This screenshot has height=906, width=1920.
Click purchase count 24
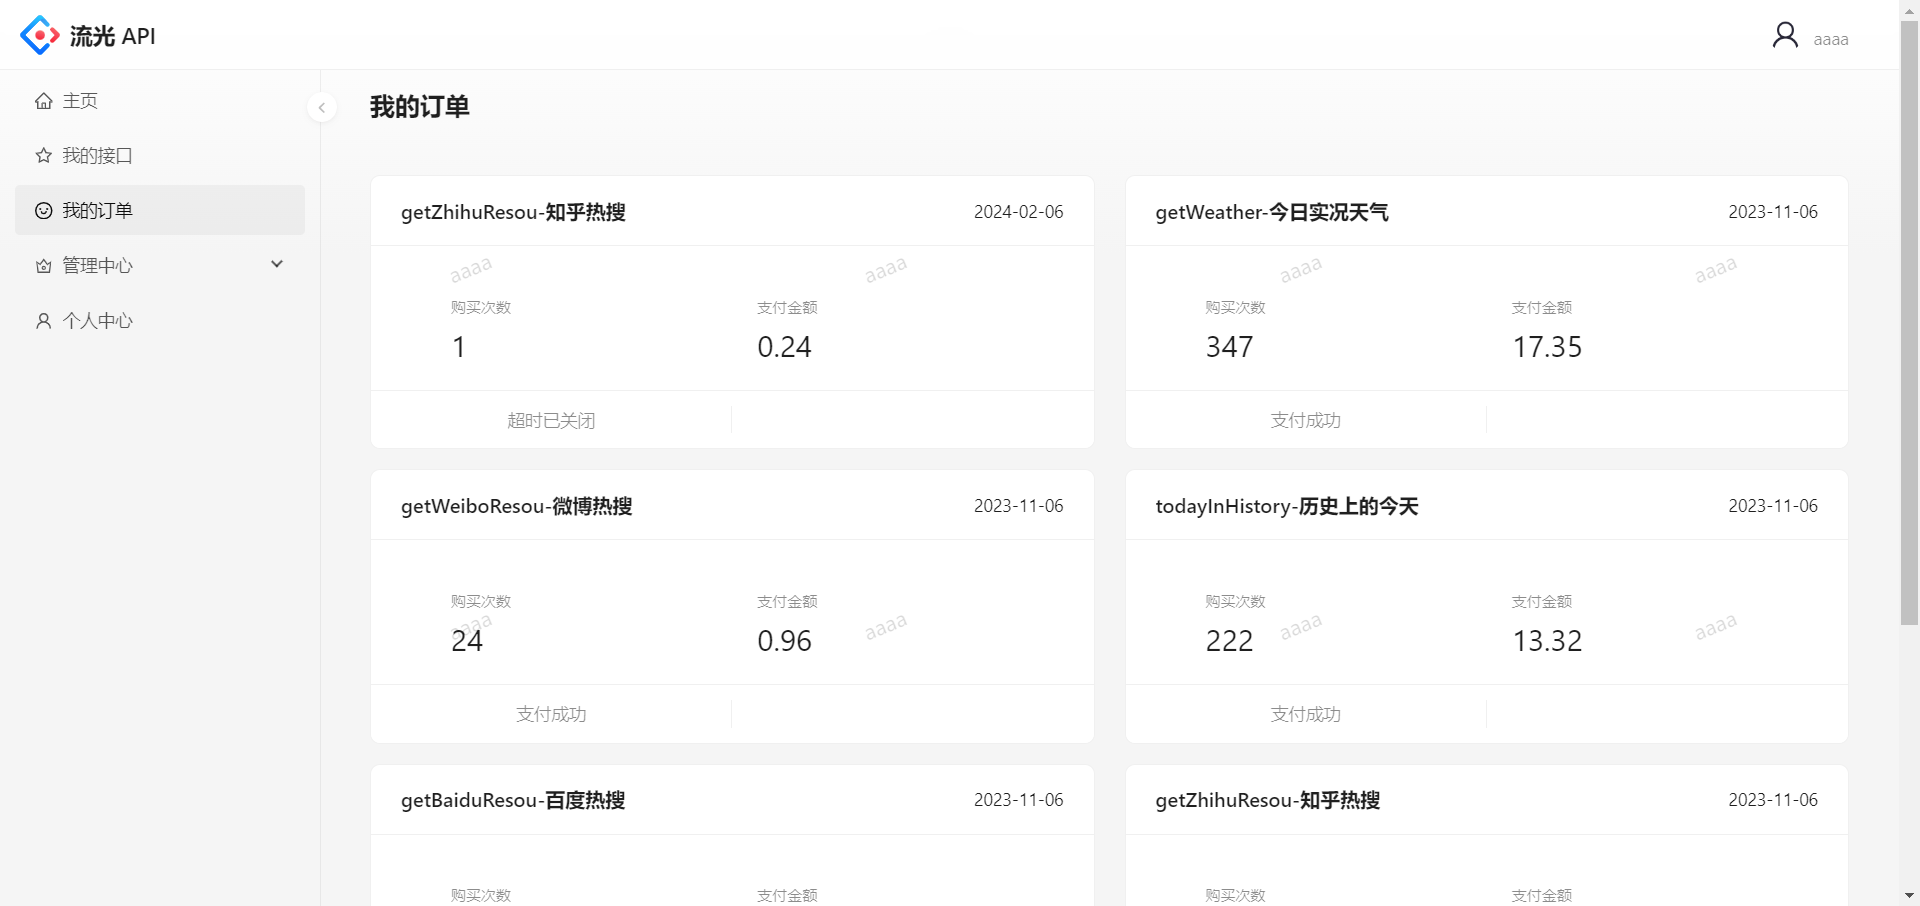click(x=467, y=641)
